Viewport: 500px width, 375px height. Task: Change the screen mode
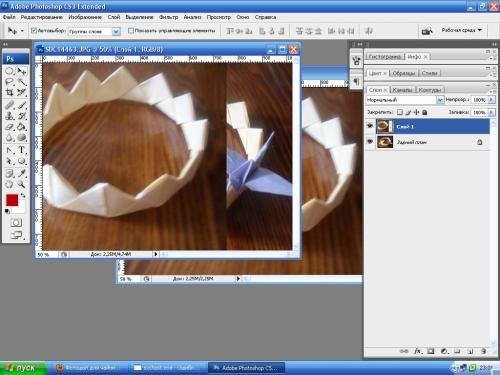(x=16, y=235)
